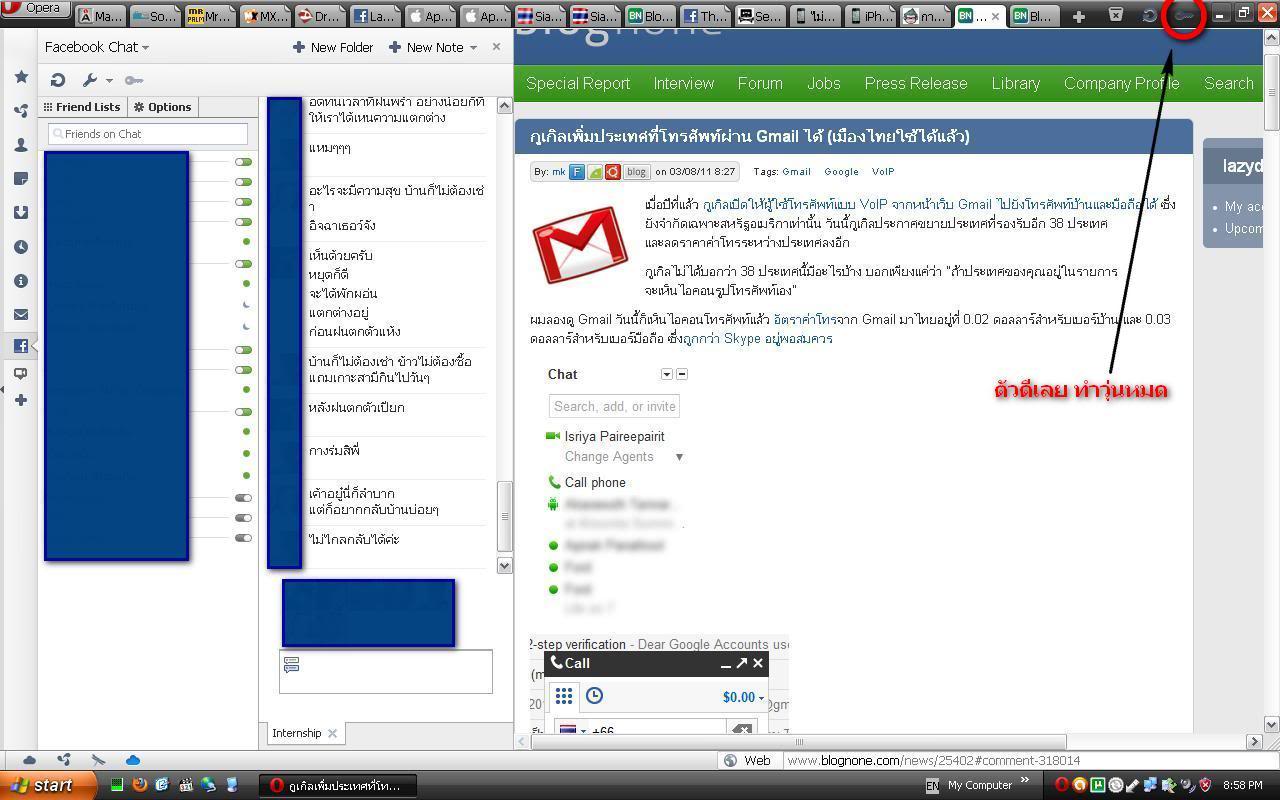
Task: Toggle the first grey switch in Friend Lists
Action: tap(243, 497)
